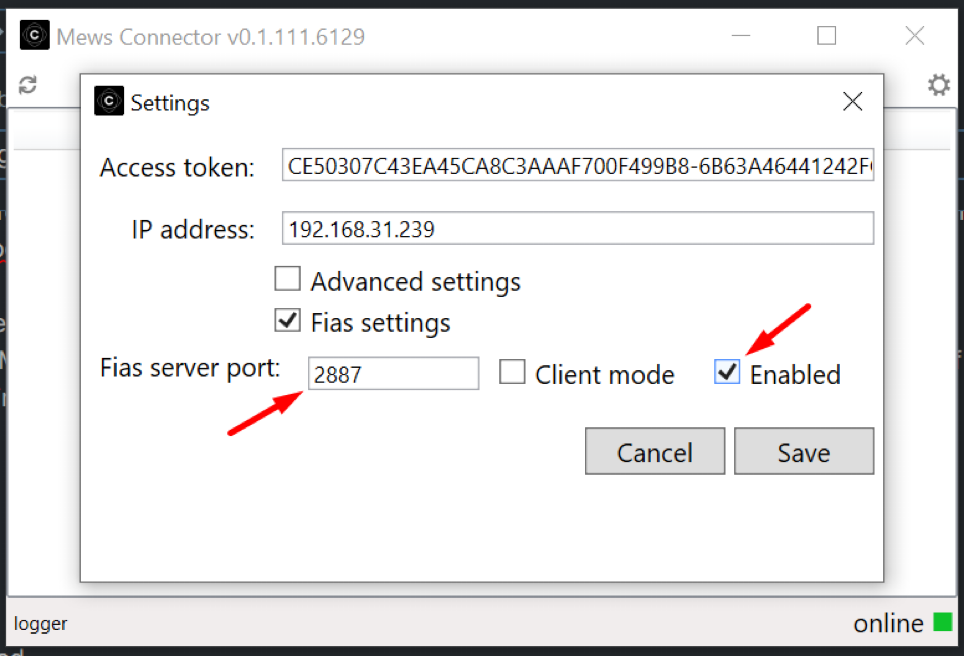Viewport: 964px width, 656px height.
Task: Maximize the Mews Connector window
Action: click(826, 37)
